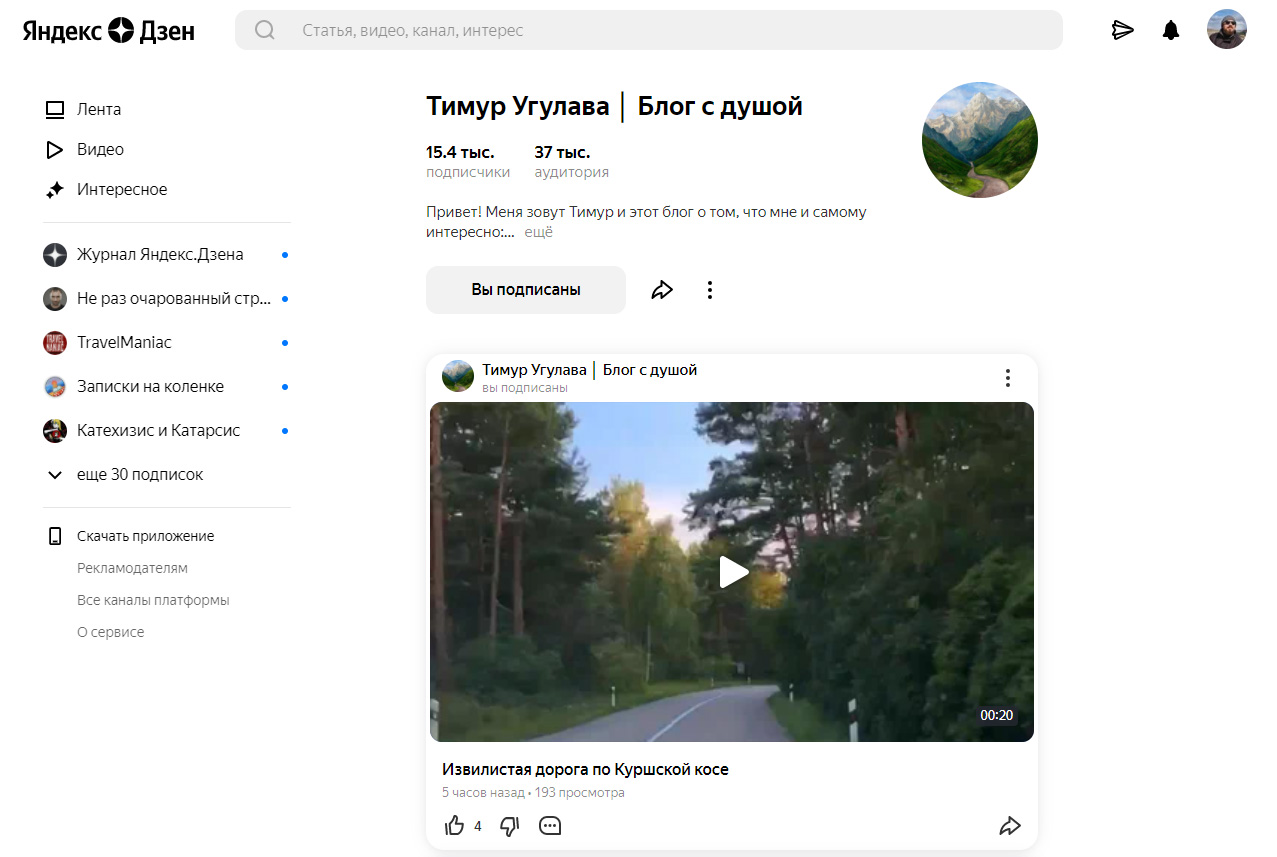Viewport: 1277px width, 857px height.
Task: Click the 00:20 video duration badge
Action: pos(997,715)
